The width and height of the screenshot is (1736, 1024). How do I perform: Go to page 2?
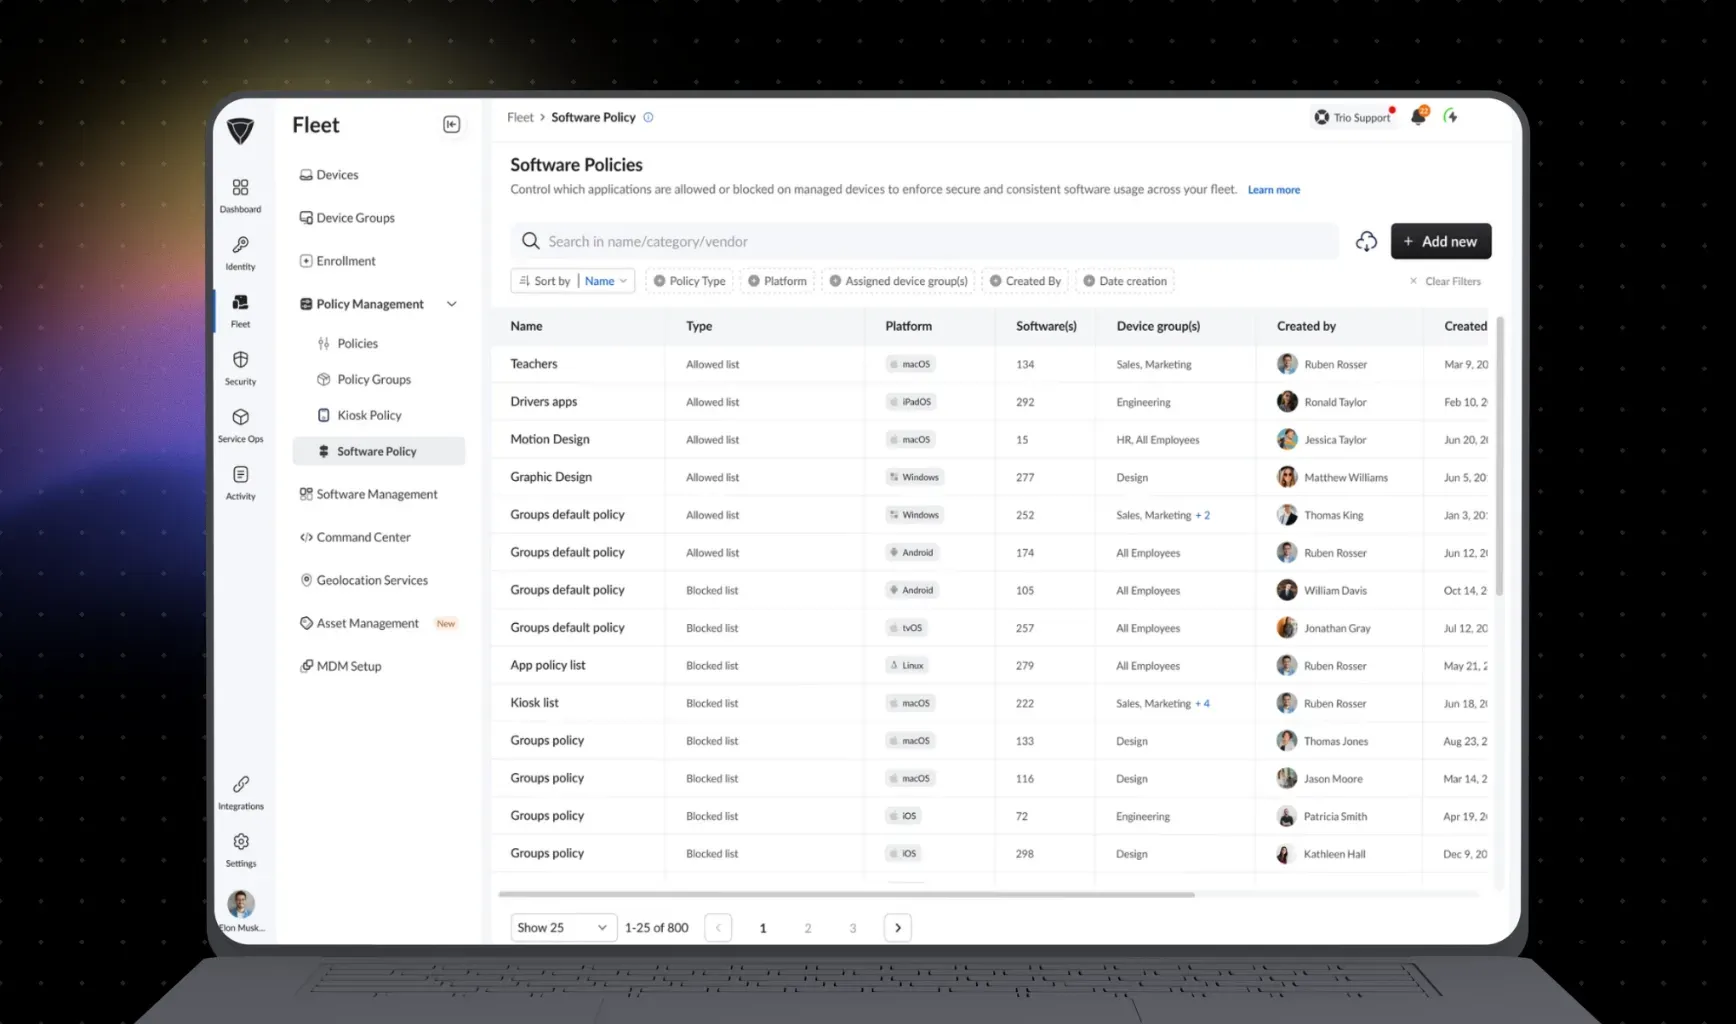point(807,928)
